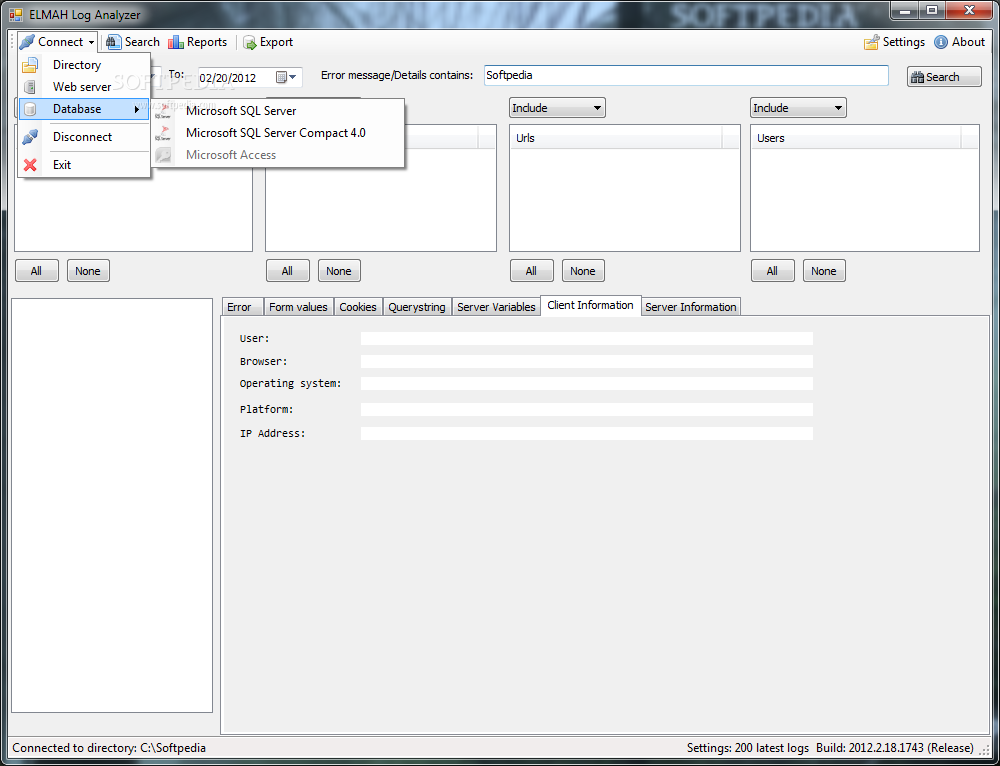Select Microsoft SQL Server database option

(278, 111)
